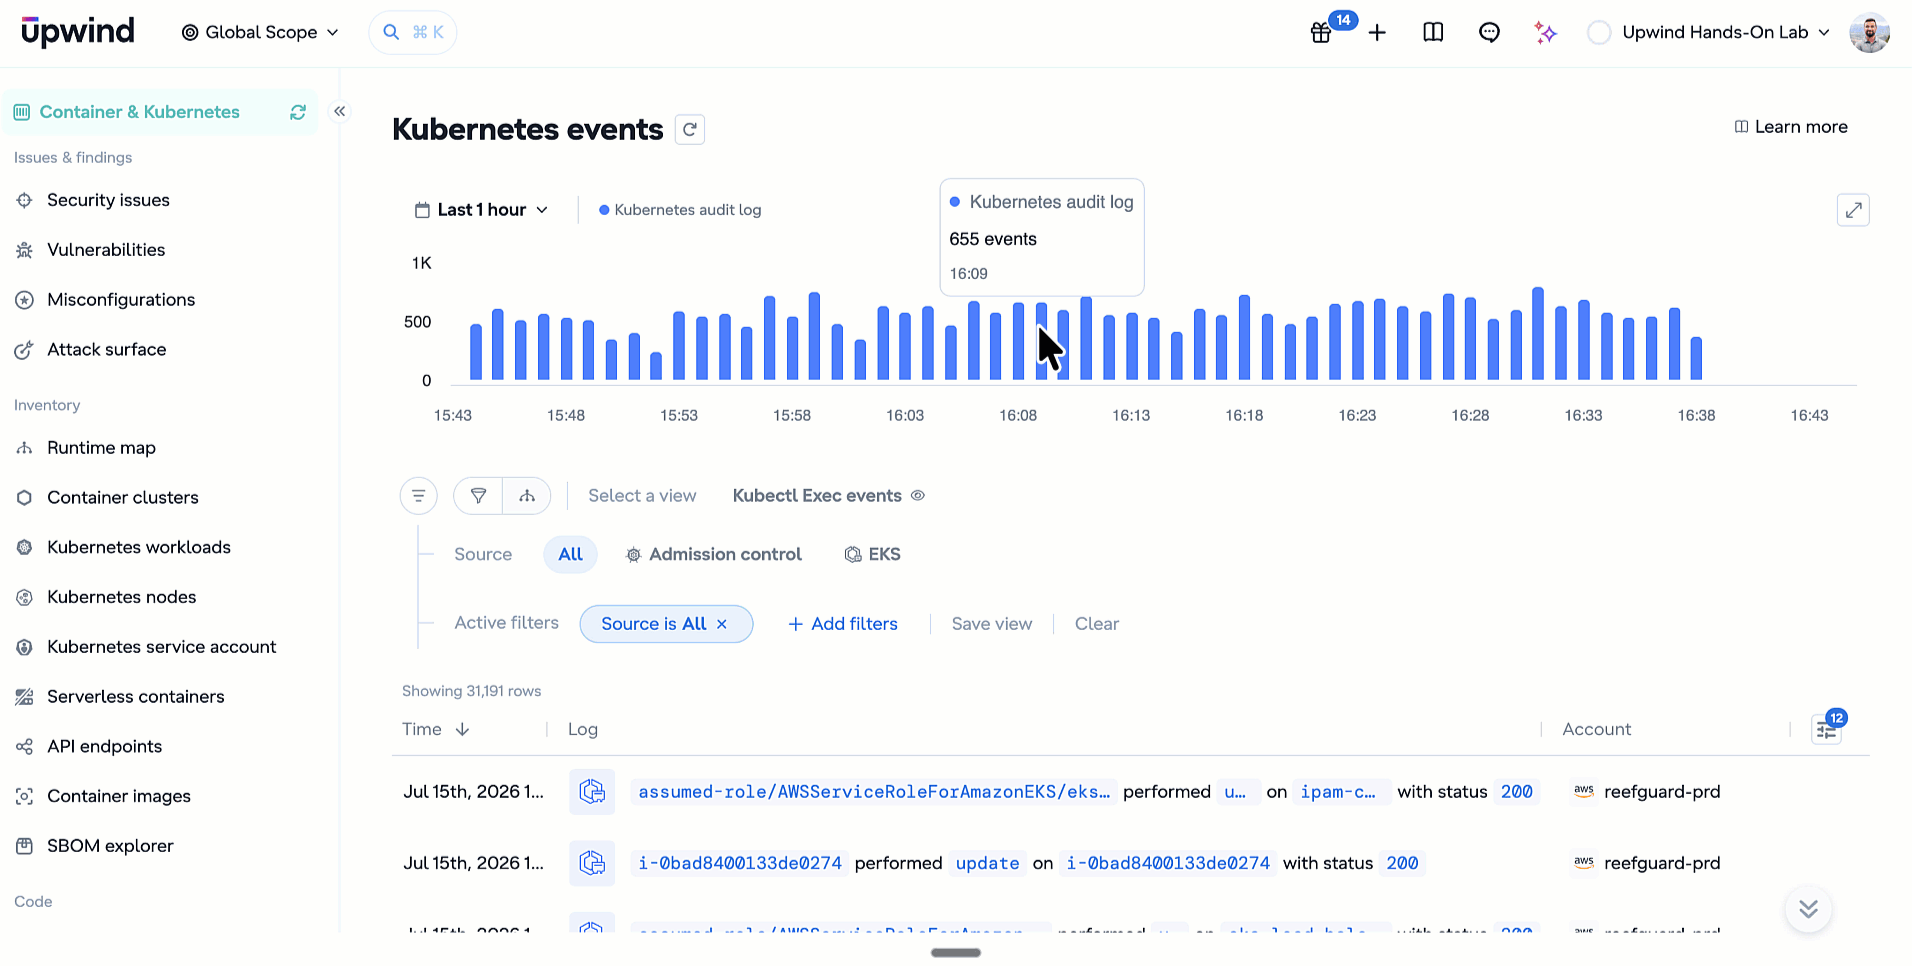Open the Kubectl Exec events view
The height and width of the screenshot is (966, 1912).
pyautogui.click(x=817, y=496)
